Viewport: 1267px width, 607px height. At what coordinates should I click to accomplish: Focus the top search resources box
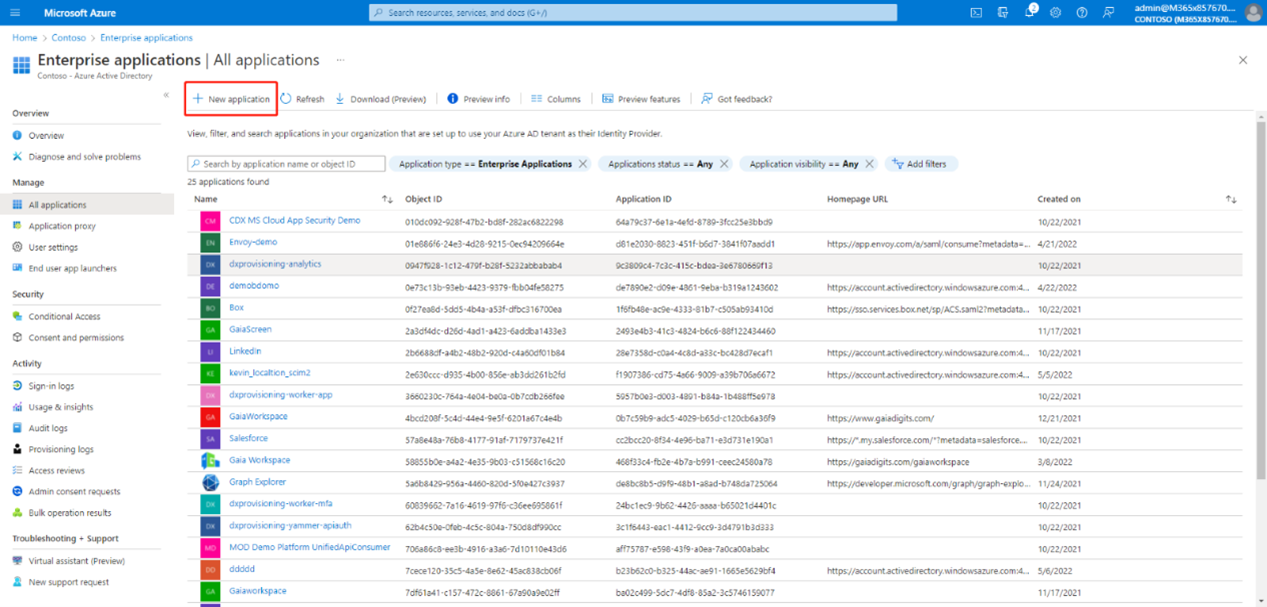[633, 13]
